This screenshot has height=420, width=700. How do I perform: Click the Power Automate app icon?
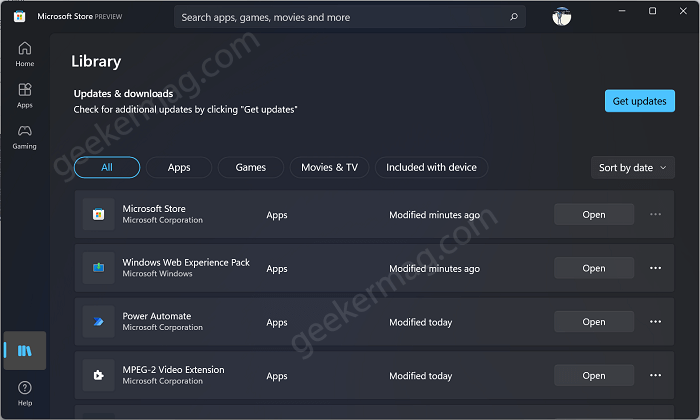click(x=99, y=321)
